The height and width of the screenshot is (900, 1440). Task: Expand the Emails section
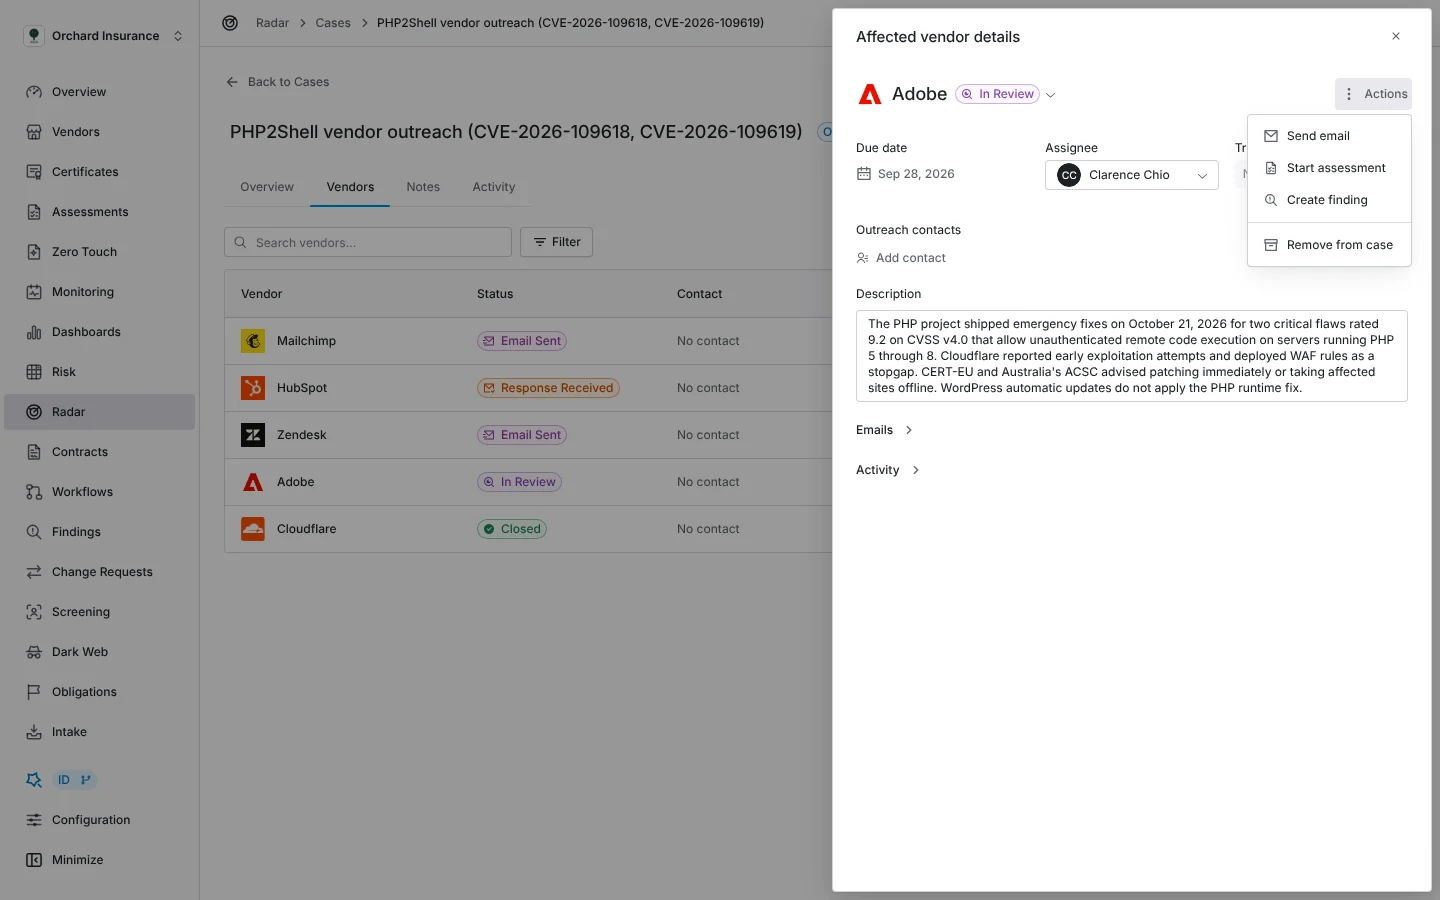point(885,430)
